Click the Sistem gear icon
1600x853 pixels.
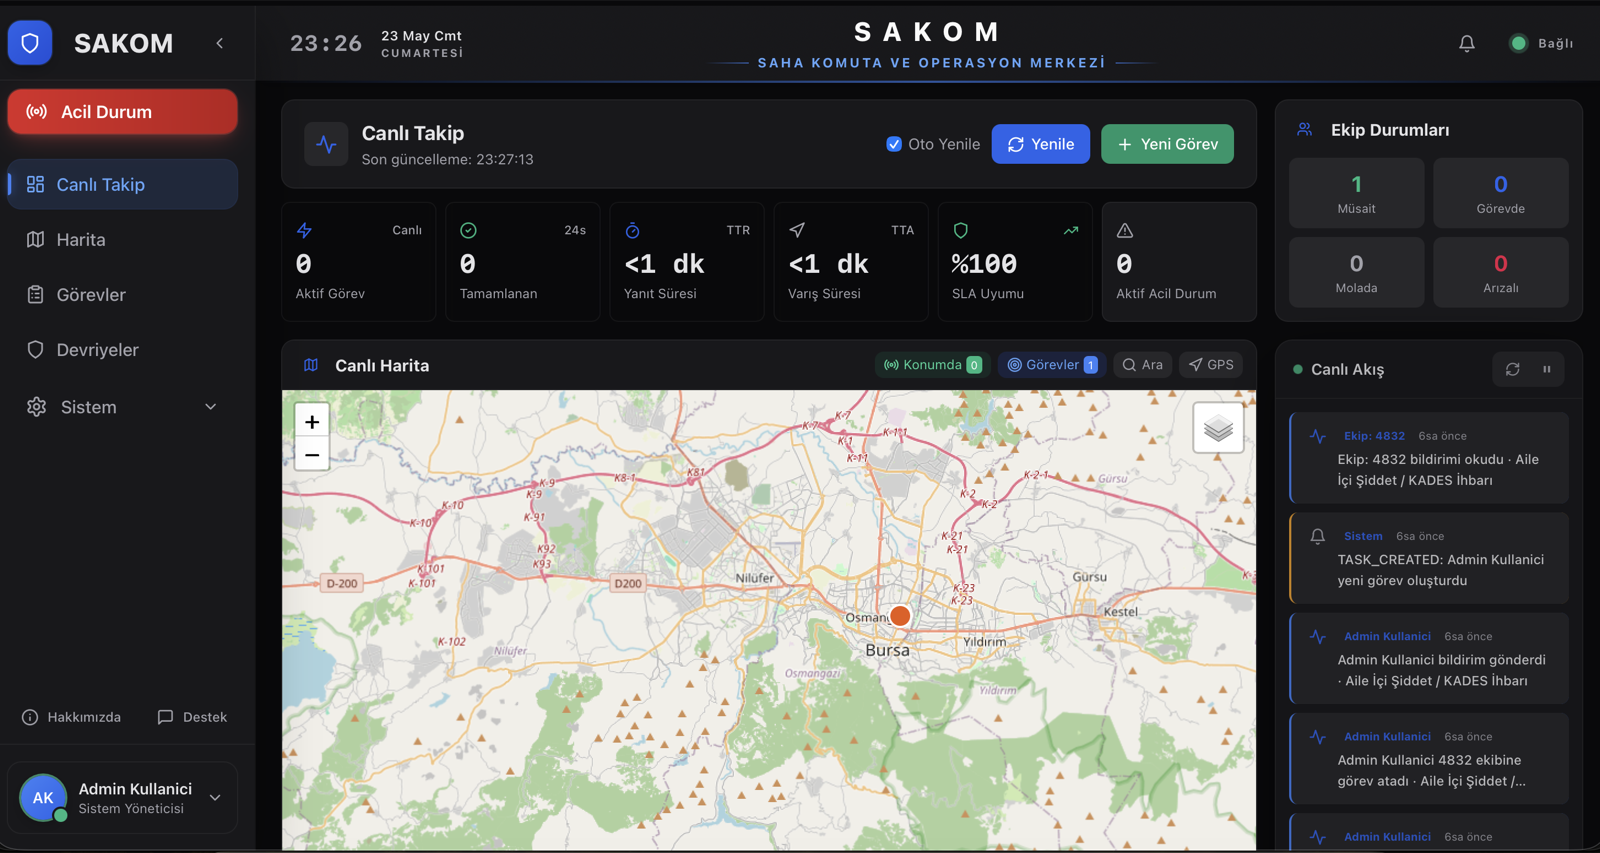tap(36, 407)
